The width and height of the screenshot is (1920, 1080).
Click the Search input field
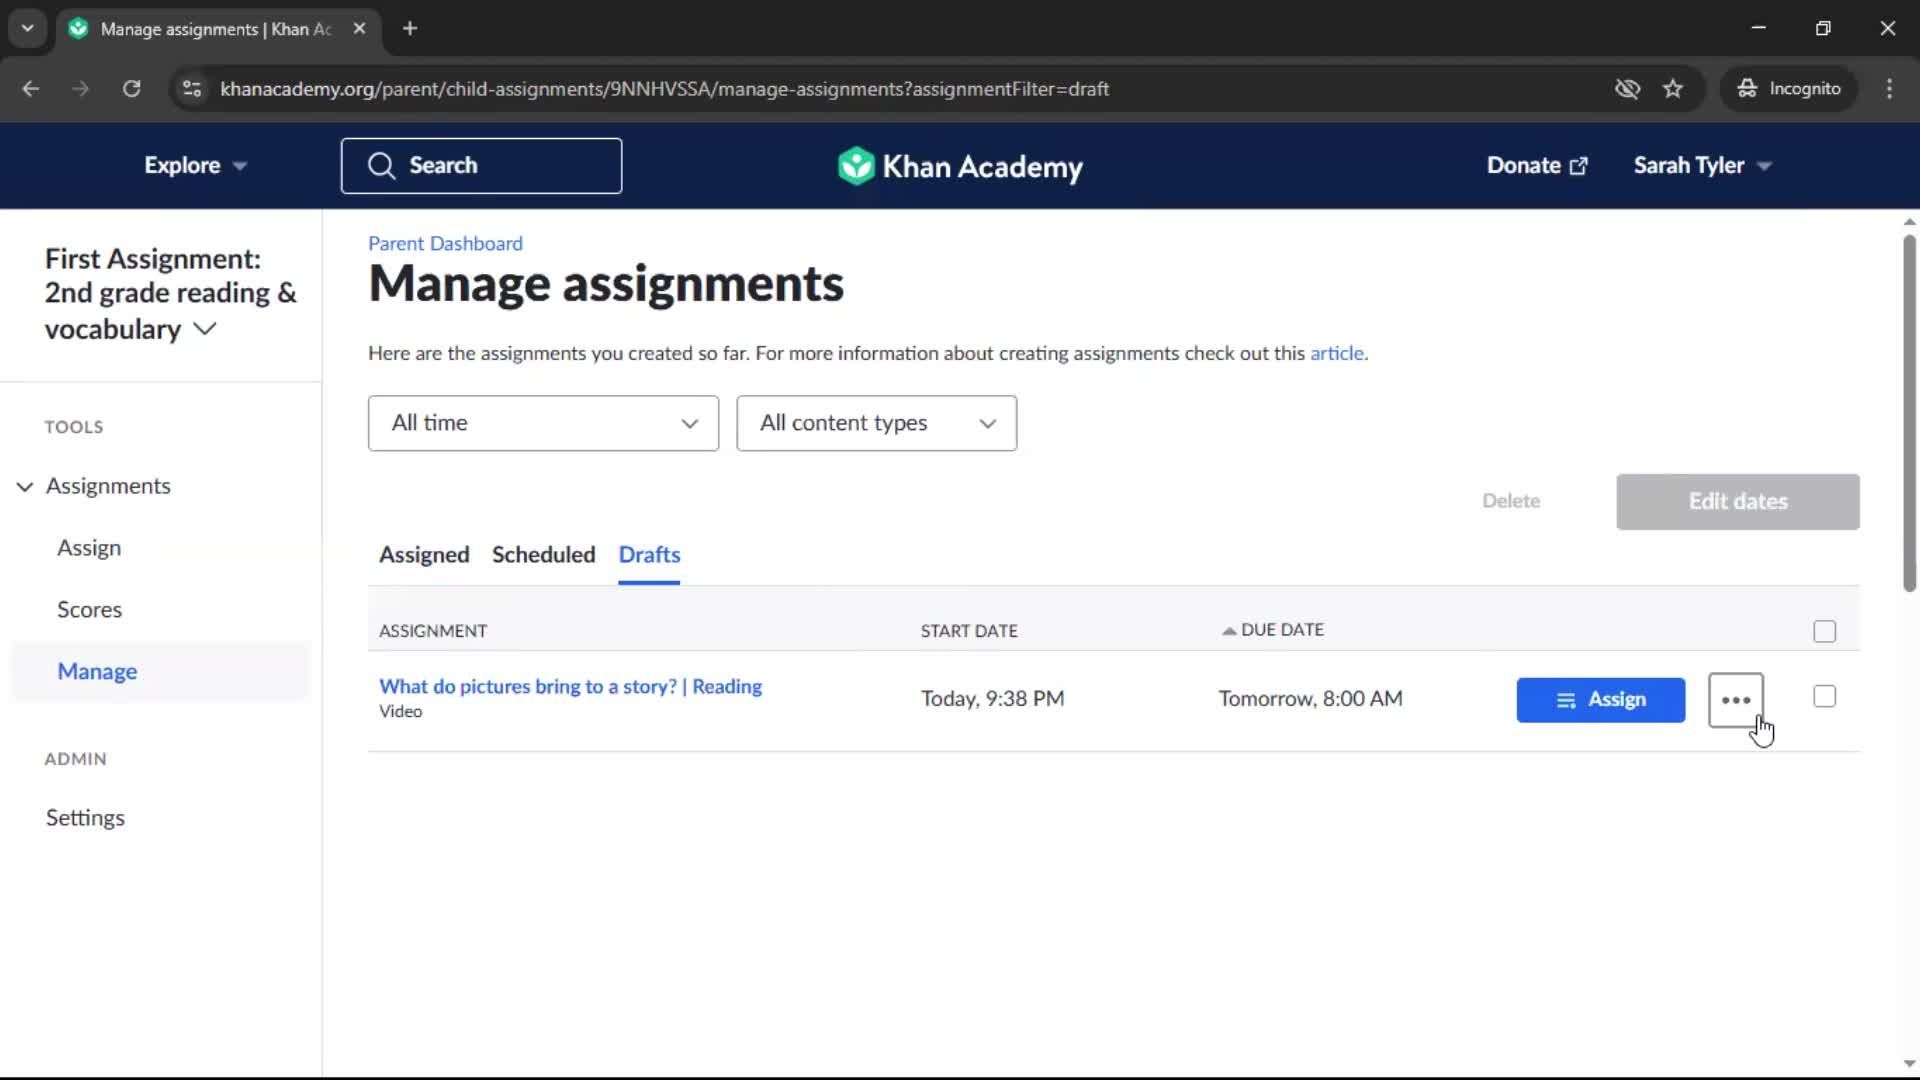(x=481, y=166)
